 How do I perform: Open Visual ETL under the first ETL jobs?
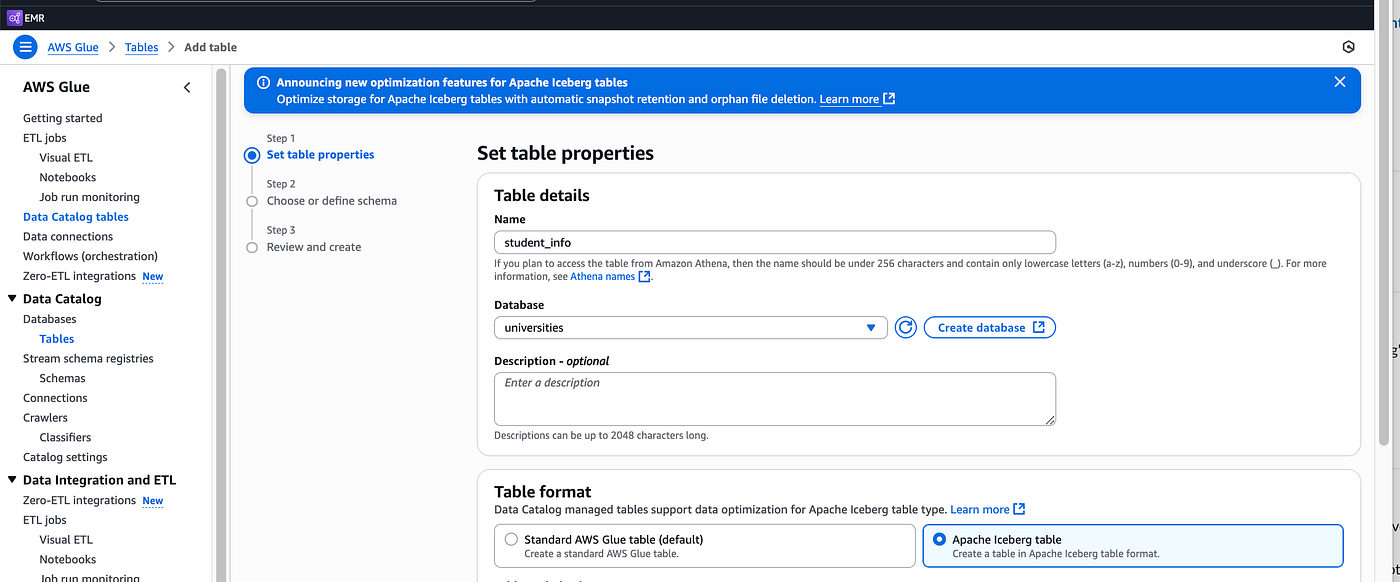pyautogui.click(x=66, y=157)
